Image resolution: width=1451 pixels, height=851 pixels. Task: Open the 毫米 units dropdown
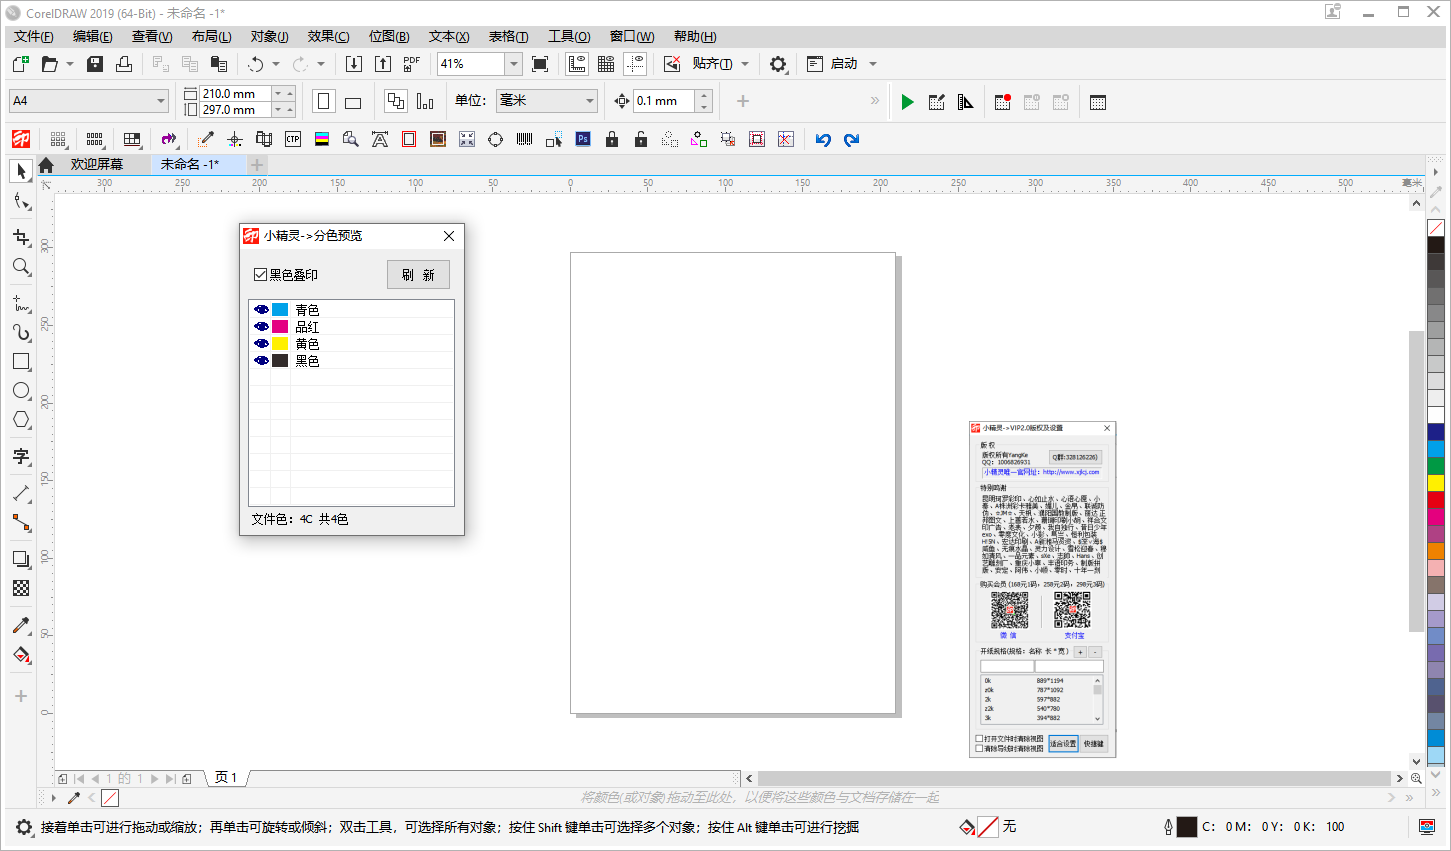click(589, 101)
